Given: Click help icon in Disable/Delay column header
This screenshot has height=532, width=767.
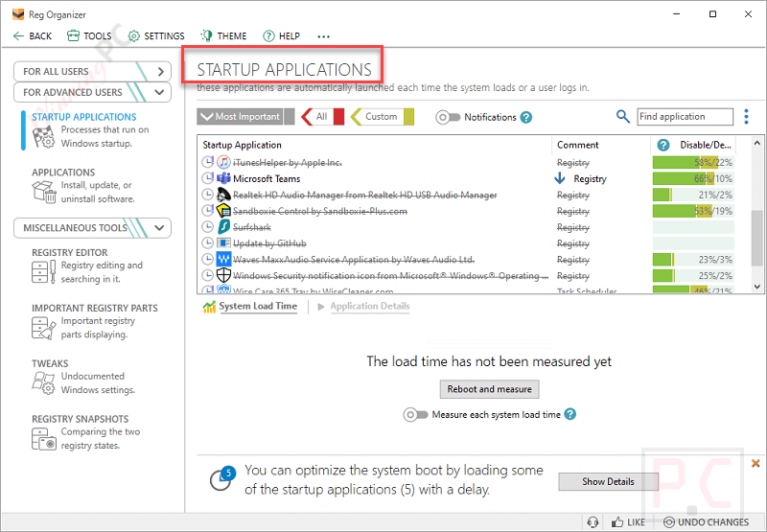Looking at the screenshot, I should point(663,145).
